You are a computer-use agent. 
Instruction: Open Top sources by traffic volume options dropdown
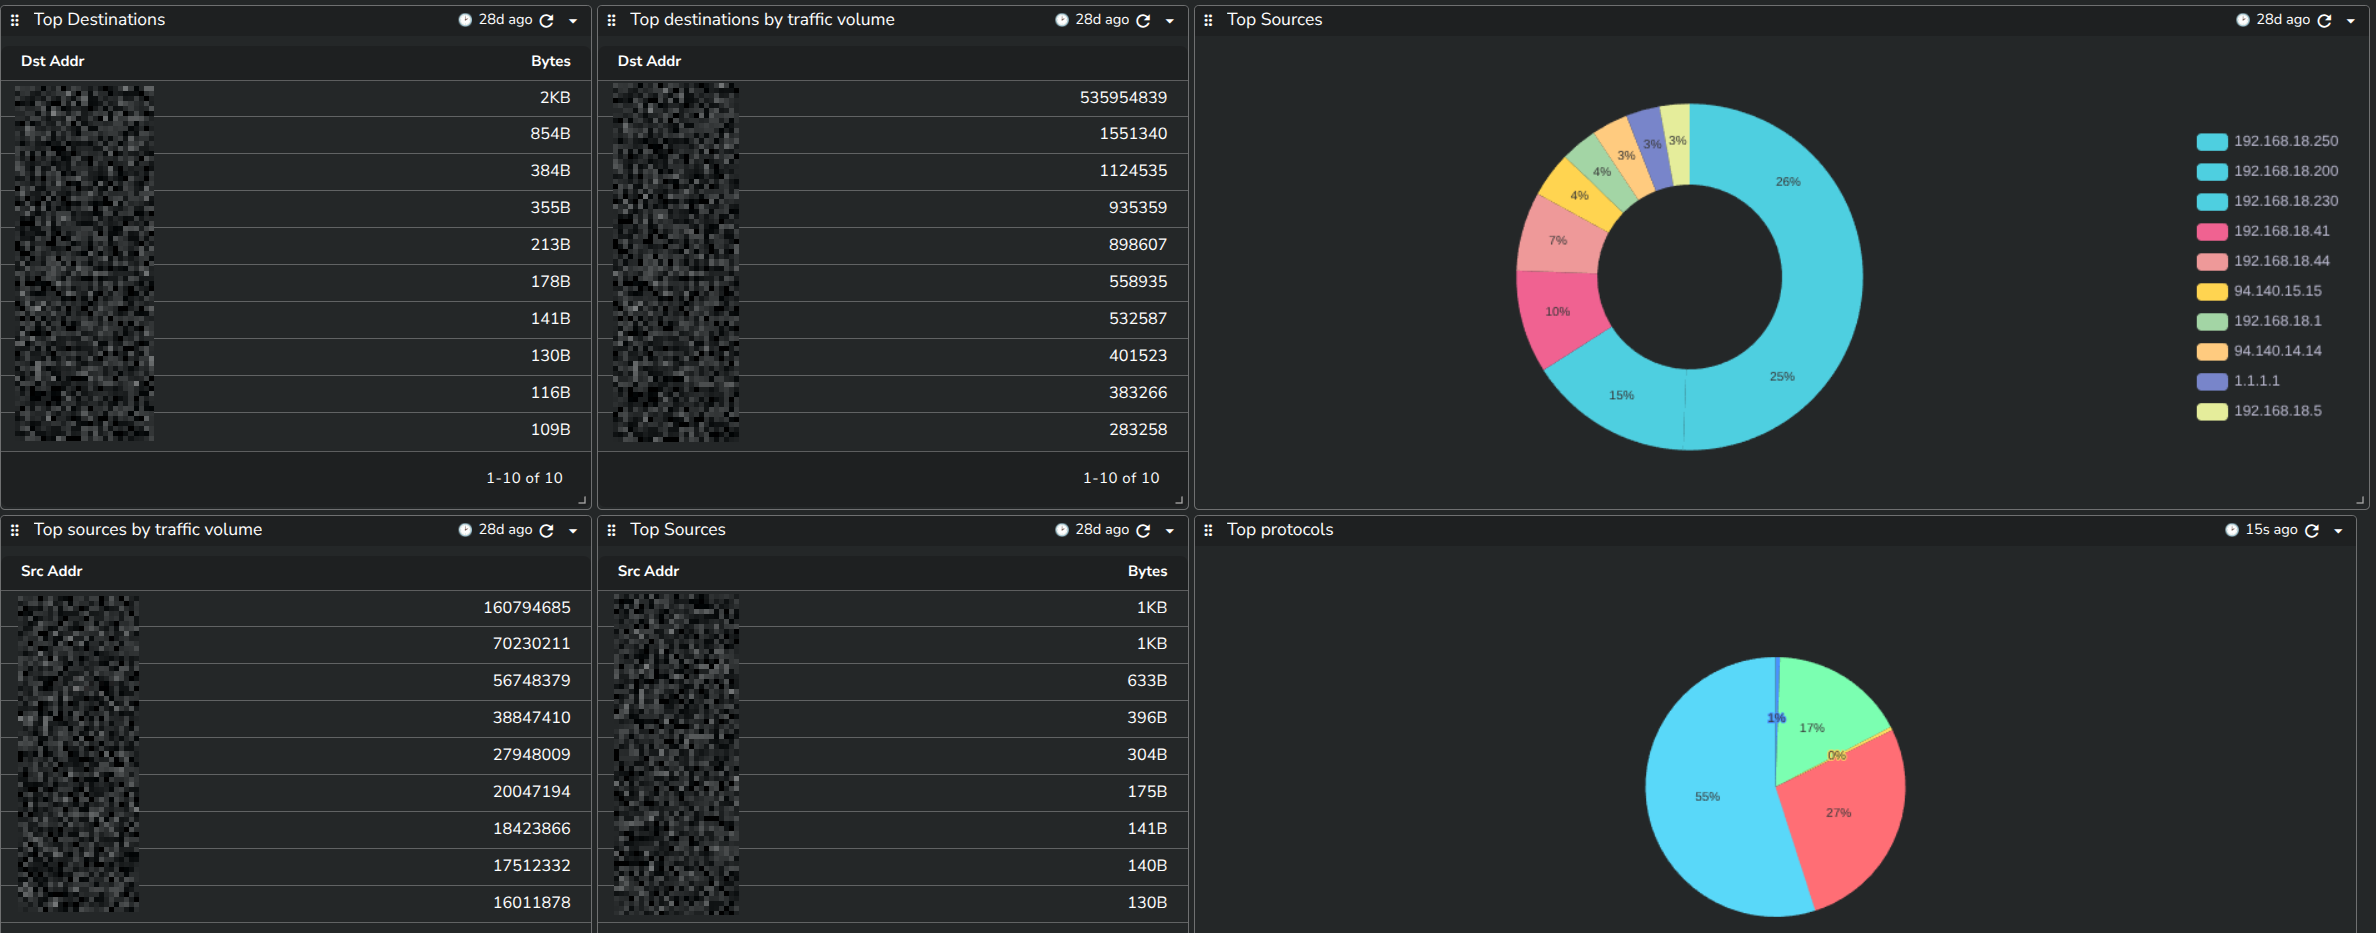coord(573,531)
